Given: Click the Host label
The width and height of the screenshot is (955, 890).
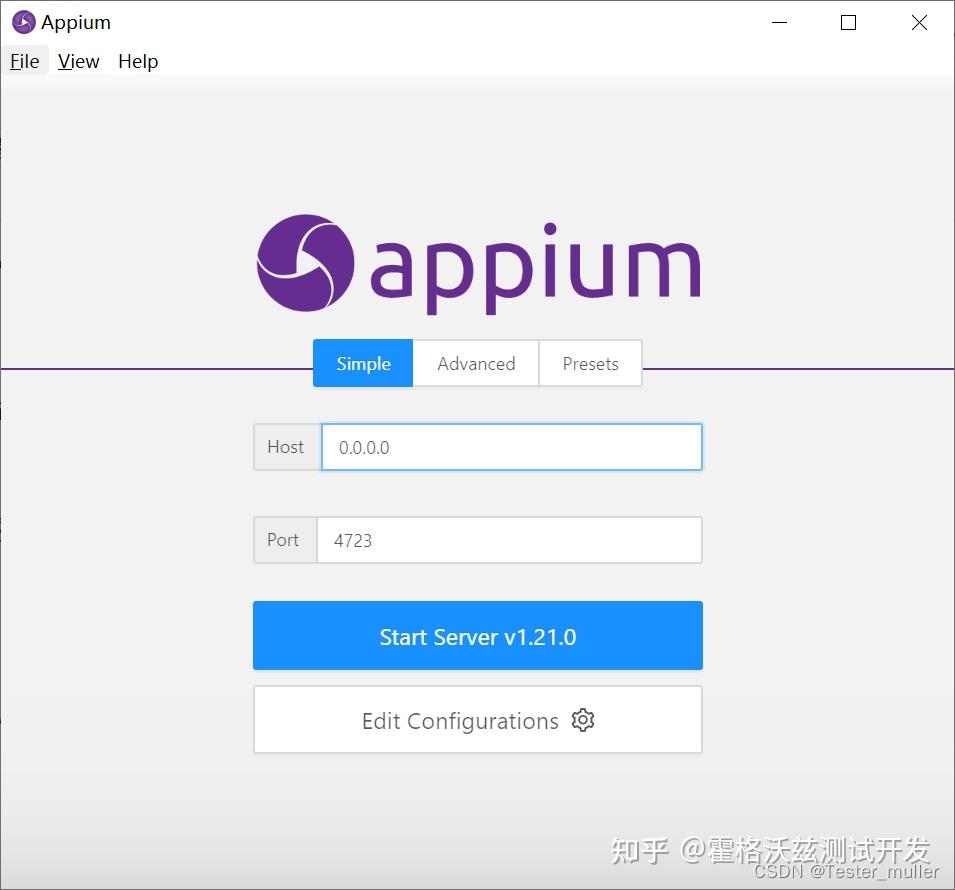Looking at the screenshot, I should (x=286, y=447).
